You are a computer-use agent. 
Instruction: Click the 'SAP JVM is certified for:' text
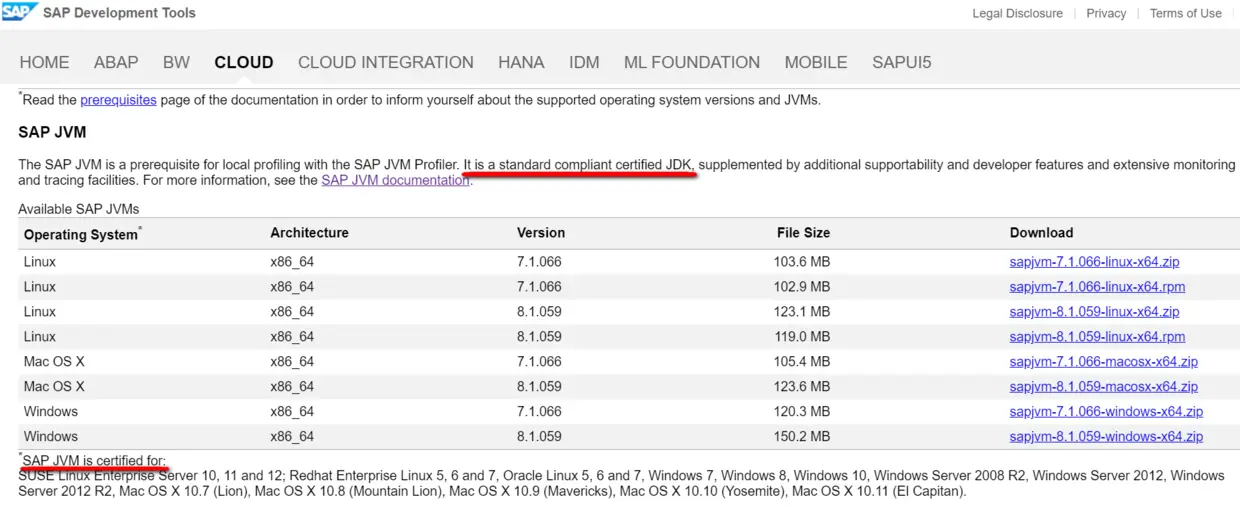coord(94,461)
